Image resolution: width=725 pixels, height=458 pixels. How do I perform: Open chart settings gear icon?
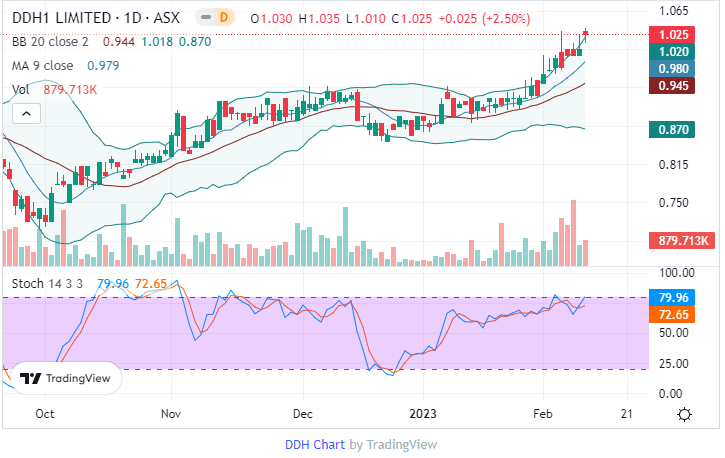(685, 414)
